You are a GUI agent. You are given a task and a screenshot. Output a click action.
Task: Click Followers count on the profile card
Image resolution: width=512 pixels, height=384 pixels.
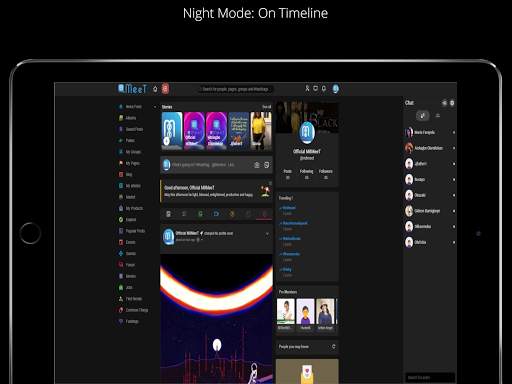[326, 174]
